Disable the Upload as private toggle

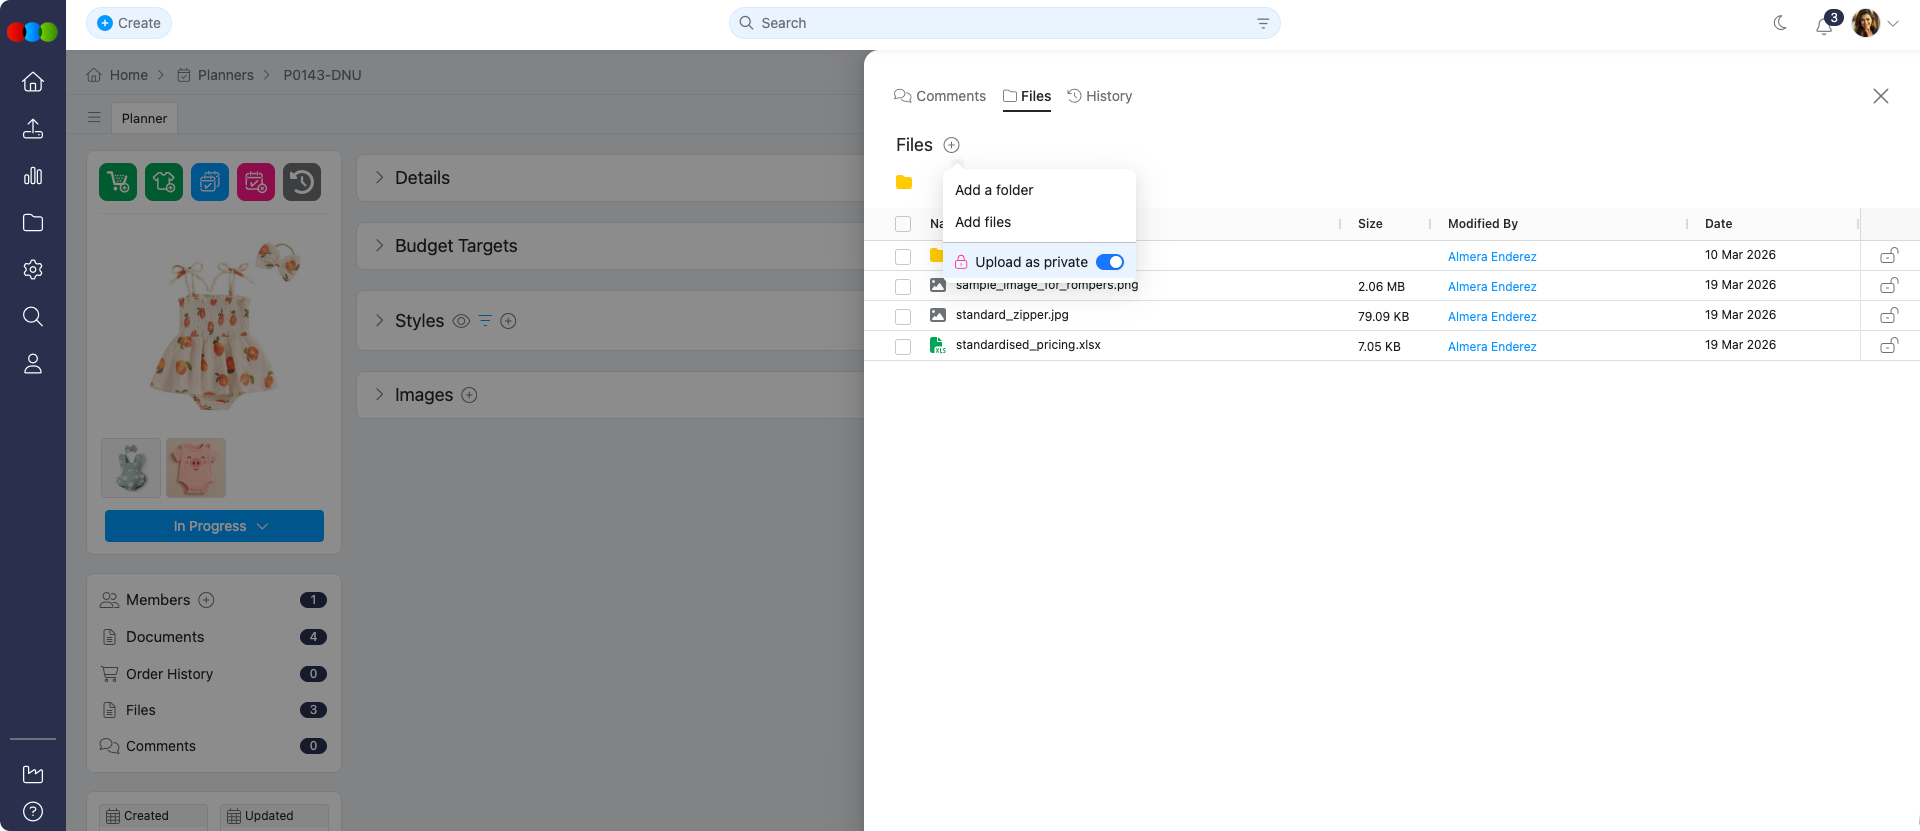(x=1109, y=262)
